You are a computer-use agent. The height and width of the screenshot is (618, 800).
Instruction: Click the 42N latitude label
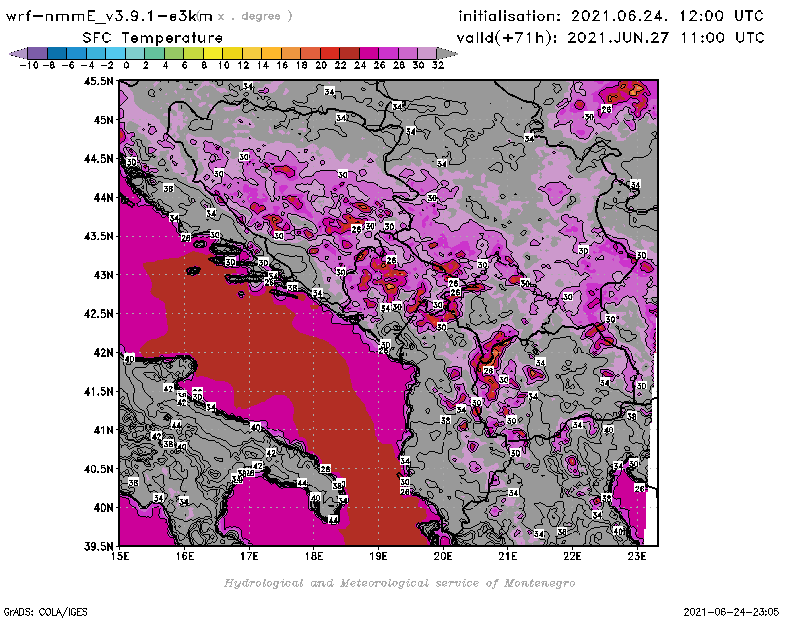(x=103, y=353)
